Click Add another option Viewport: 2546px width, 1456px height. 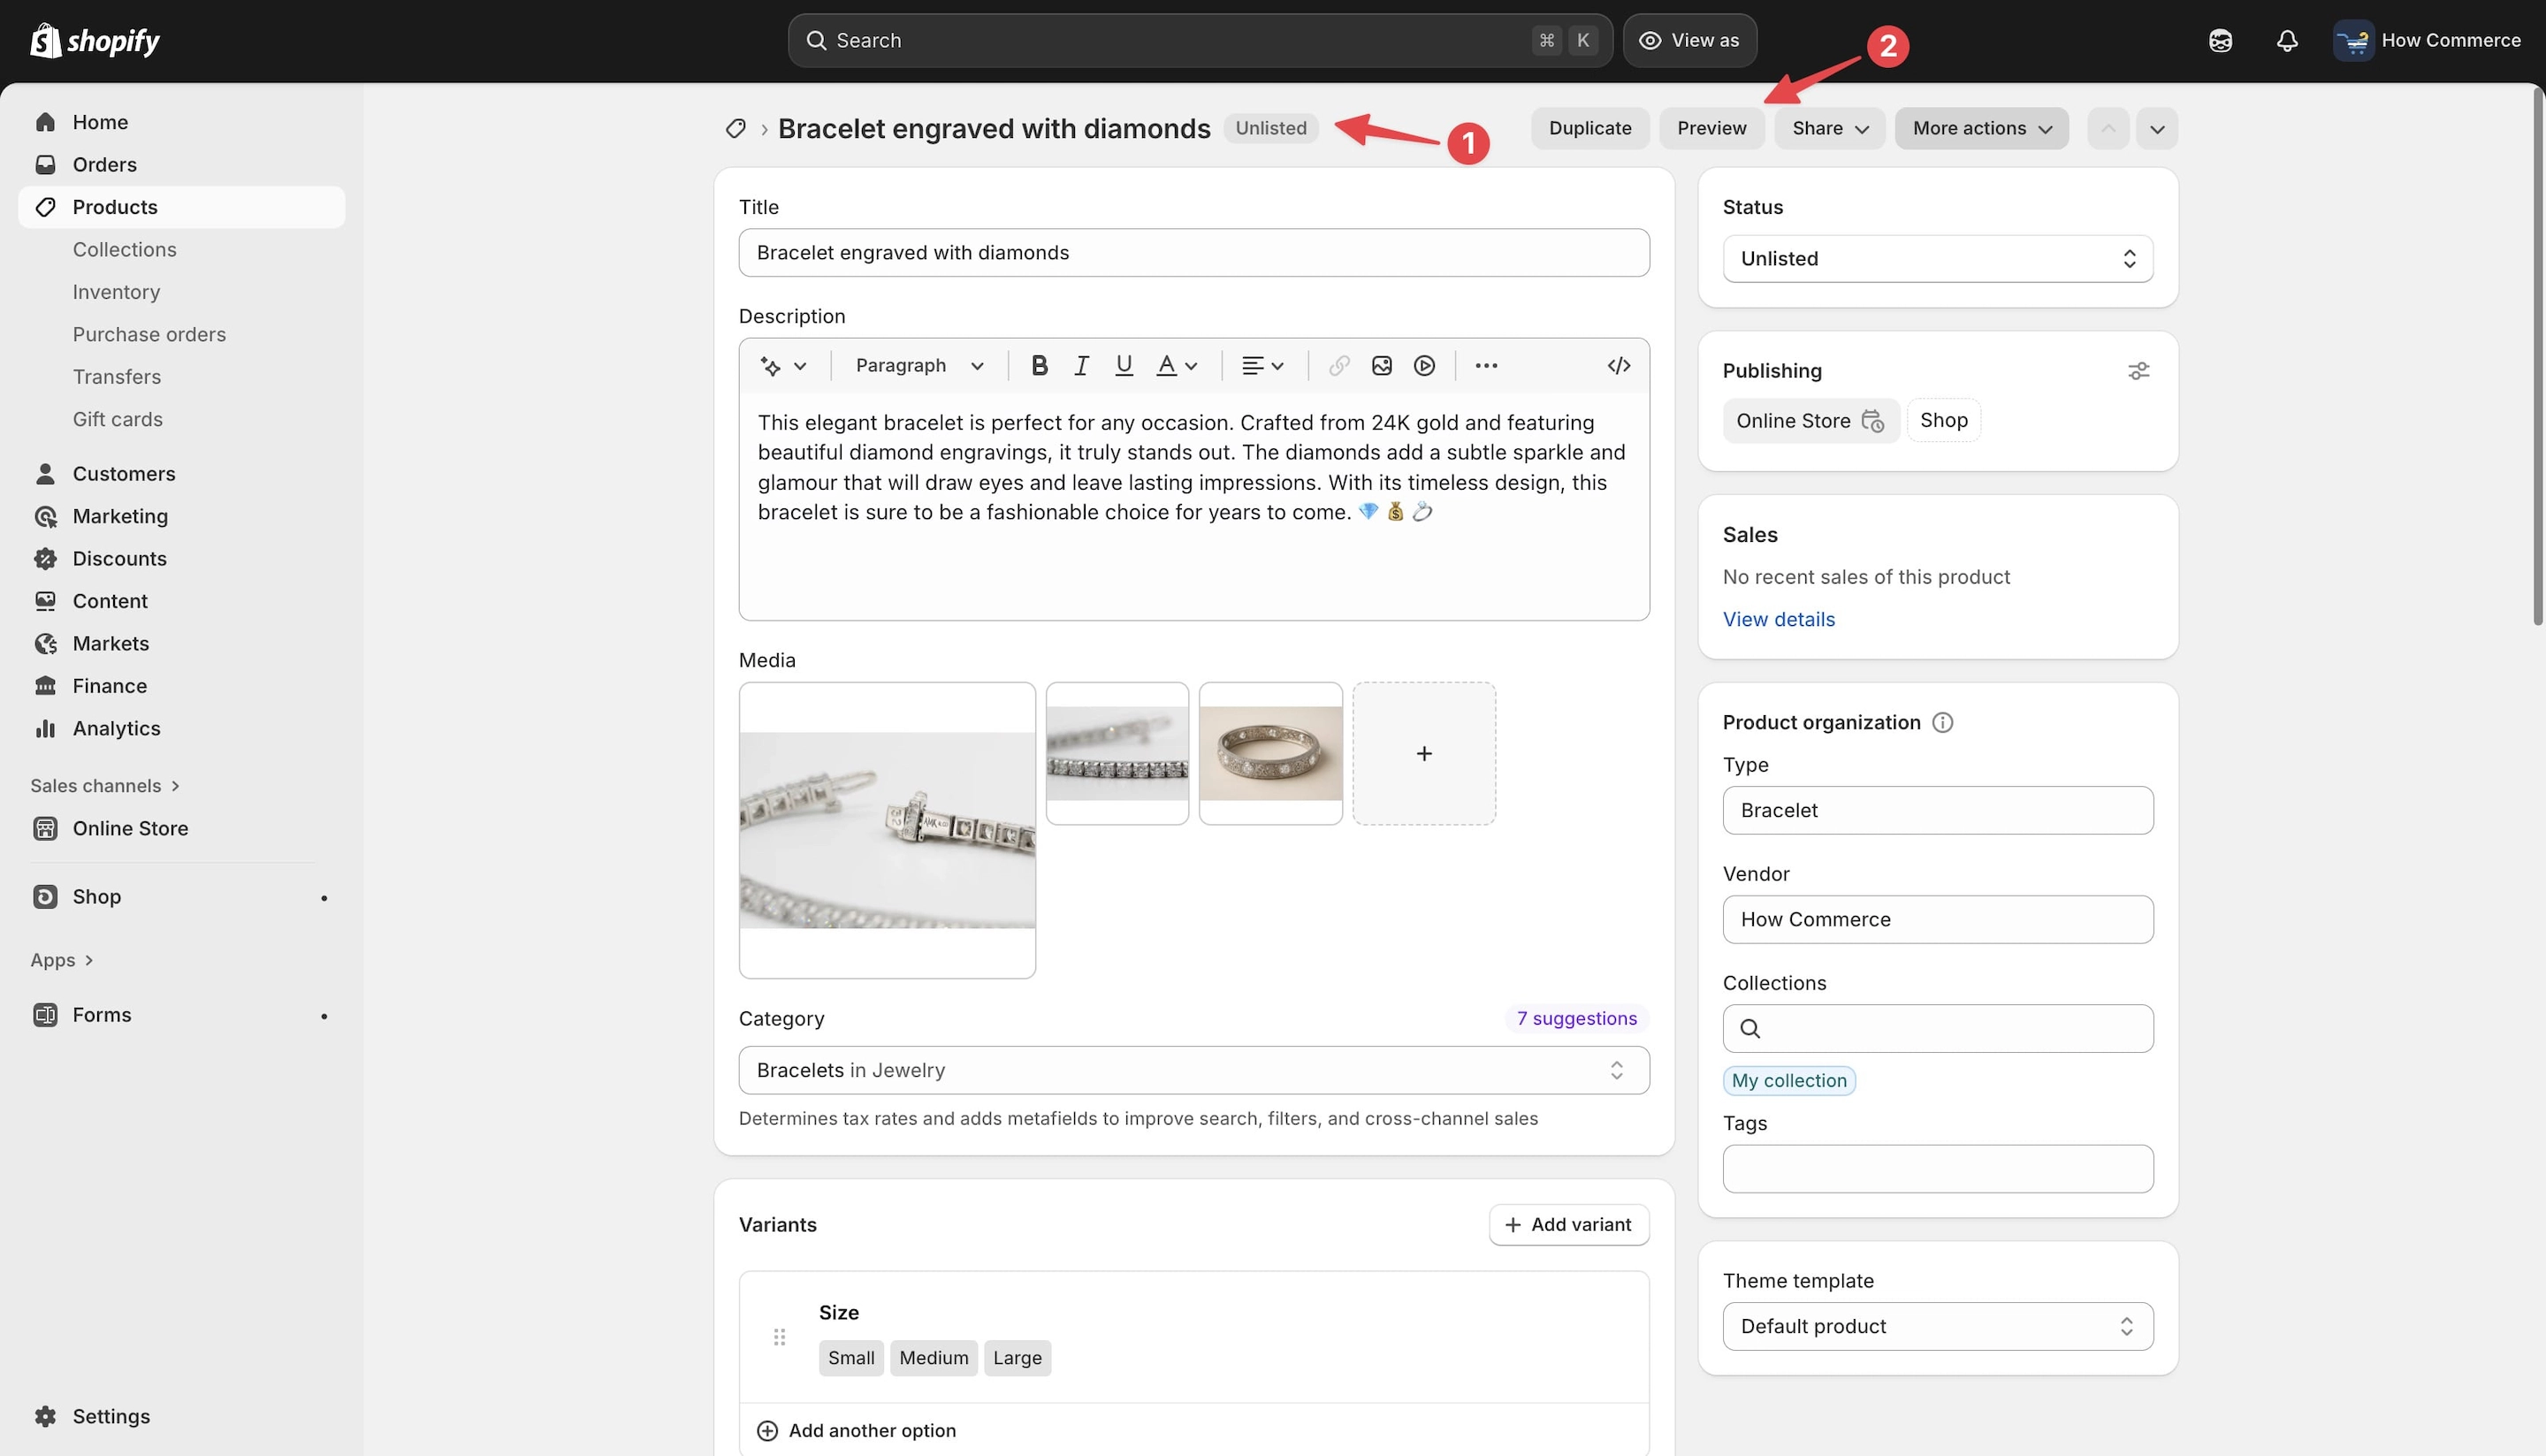(x=856, y=1430)
